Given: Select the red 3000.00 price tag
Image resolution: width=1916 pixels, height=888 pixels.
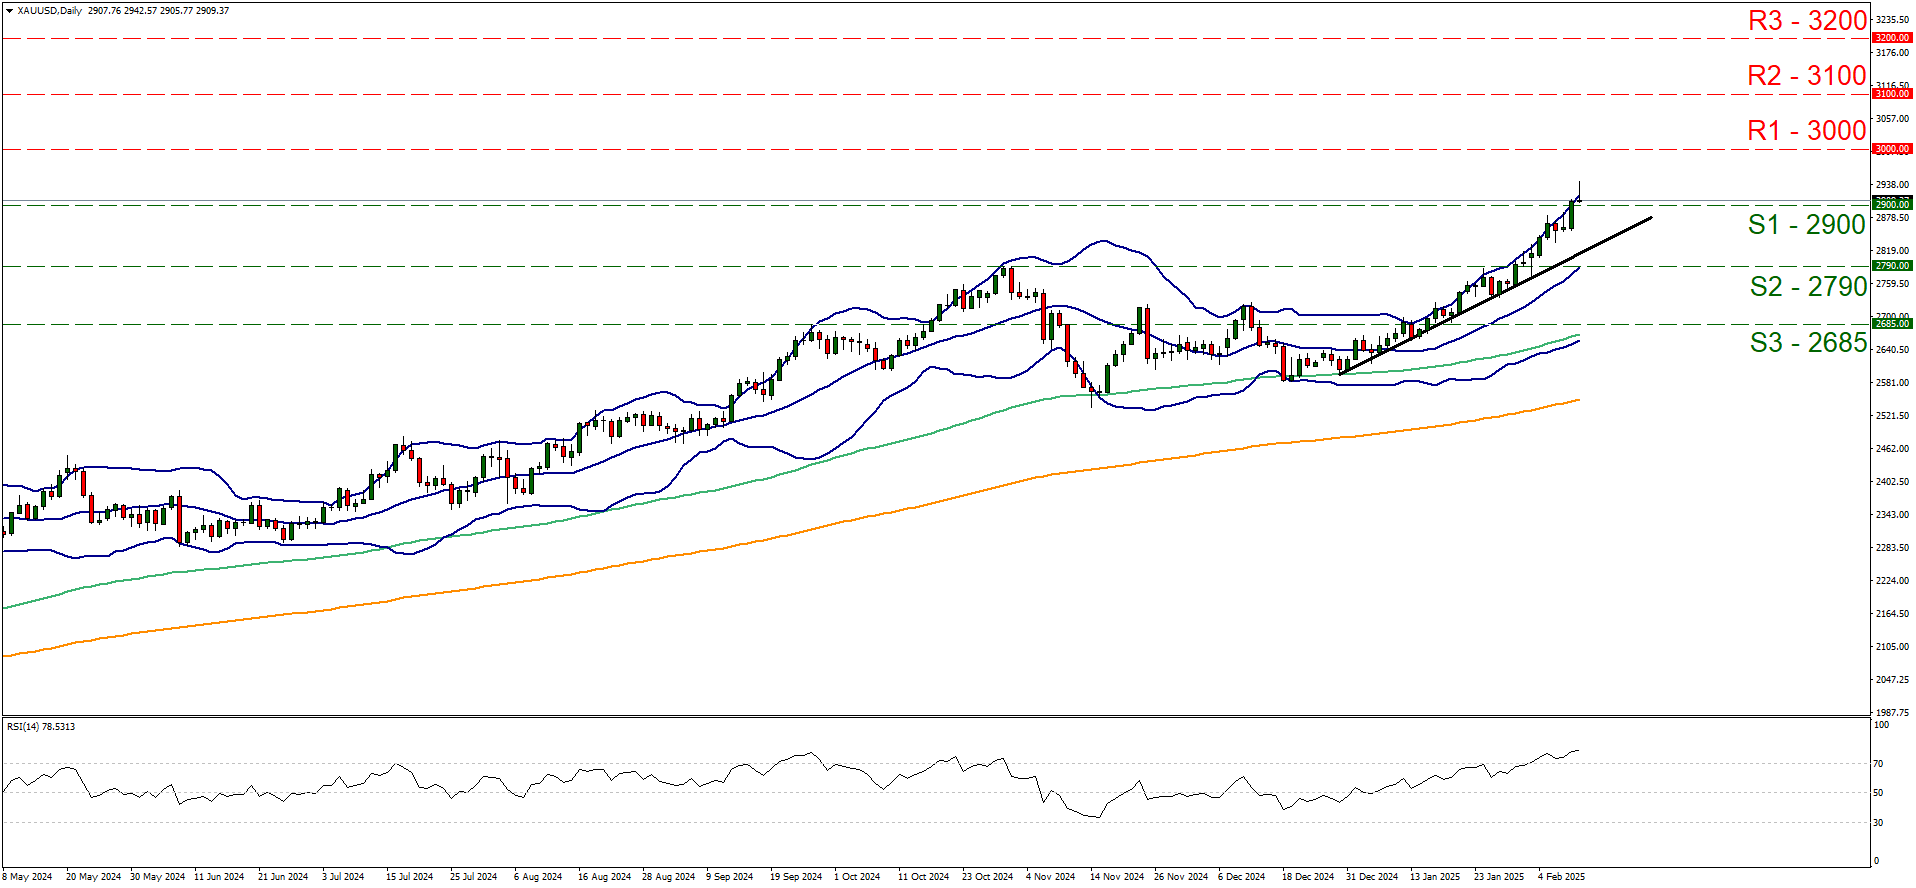Looking at the screenshot, I should 1891,149.
